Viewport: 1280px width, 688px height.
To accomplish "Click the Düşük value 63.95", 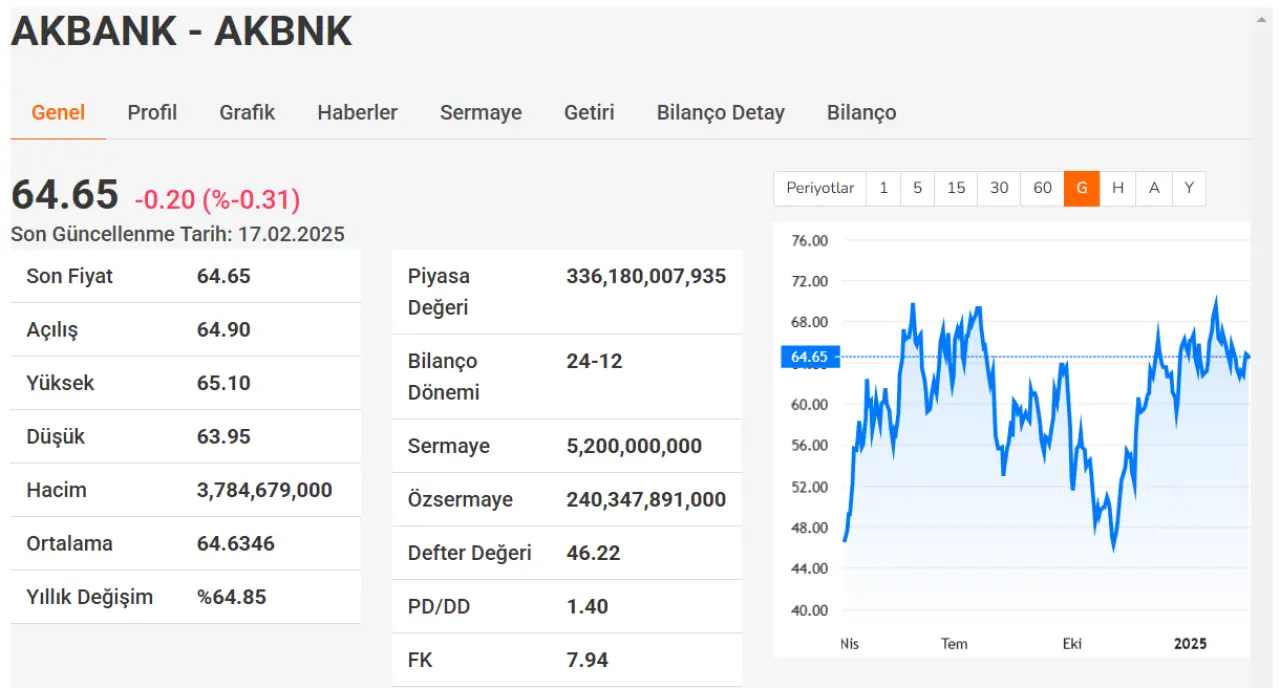I will point(224,437).
